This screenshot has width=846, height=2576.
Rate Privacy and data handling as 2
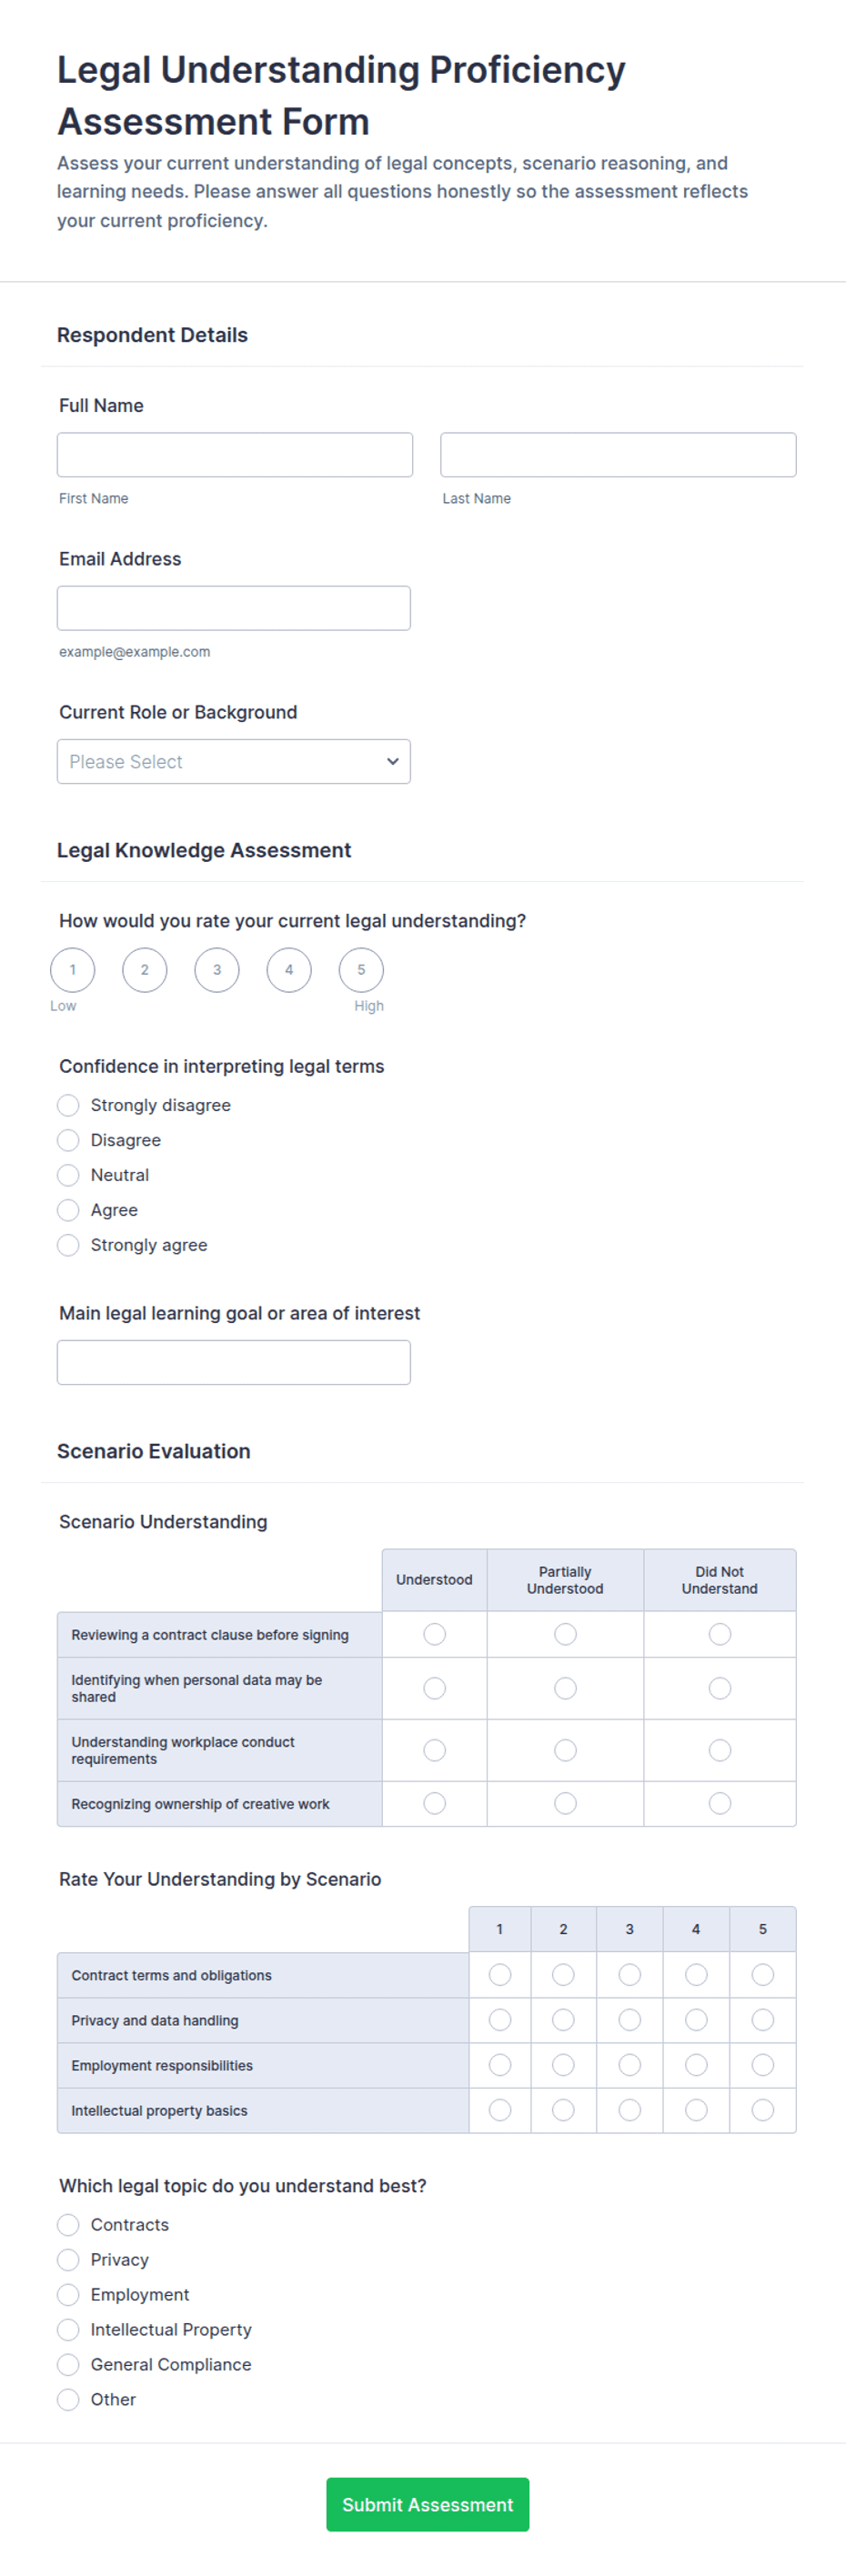point(563,2020)
